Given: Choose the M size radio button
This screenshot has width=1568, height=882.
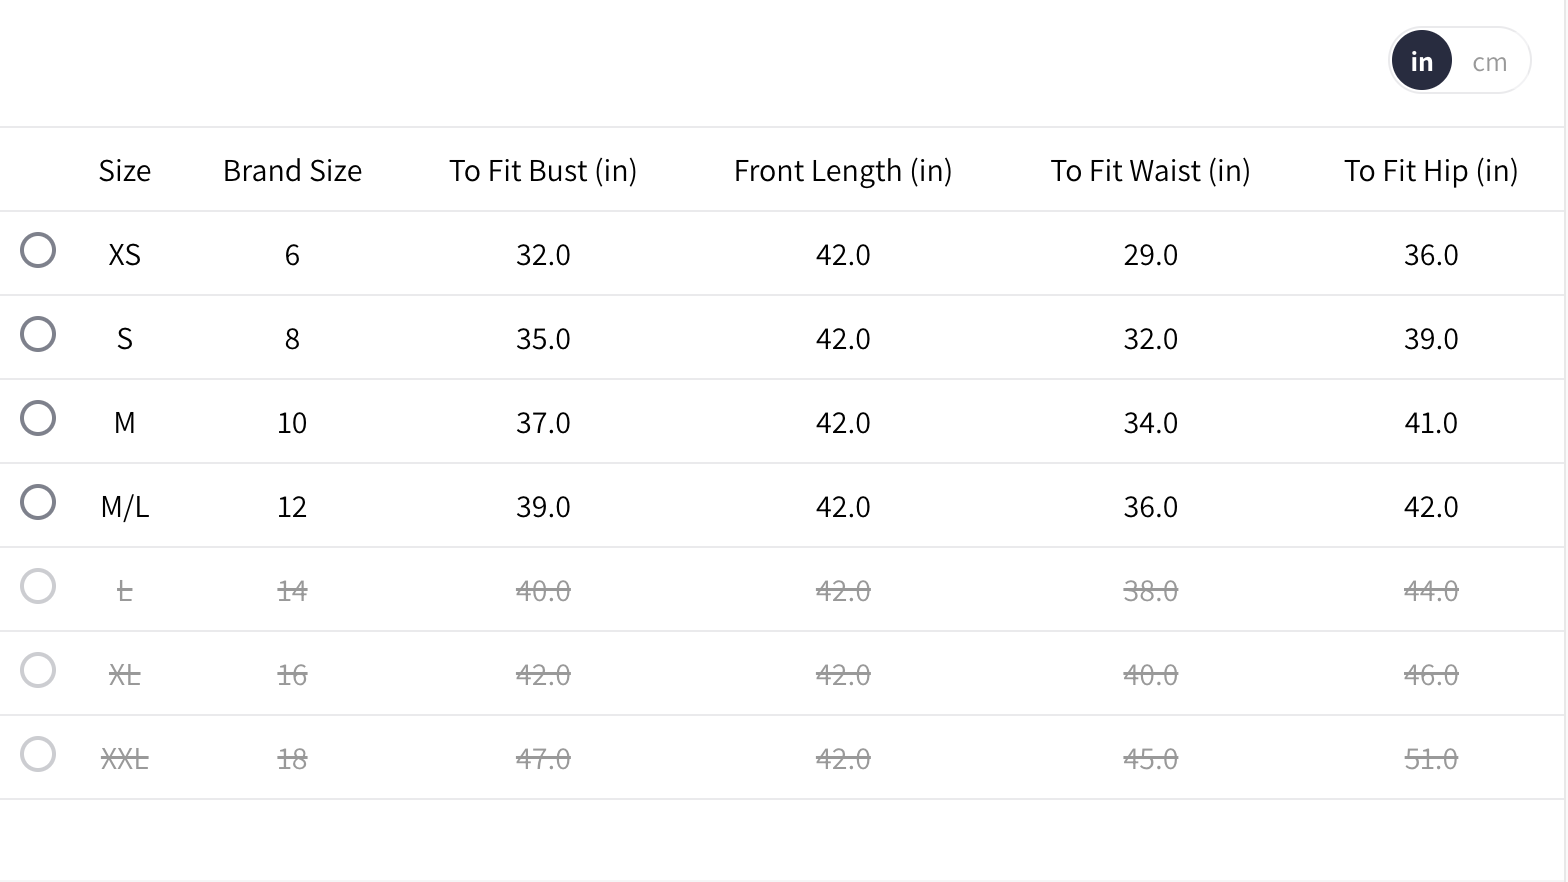Looking at the screenshot, I should [38, 418].
